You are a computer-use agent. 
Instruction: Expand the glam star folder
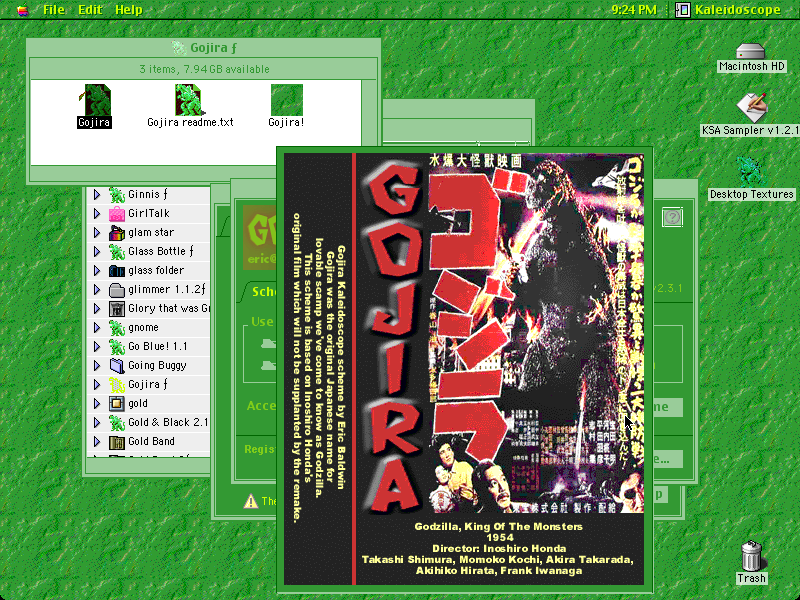click(96, 233)
